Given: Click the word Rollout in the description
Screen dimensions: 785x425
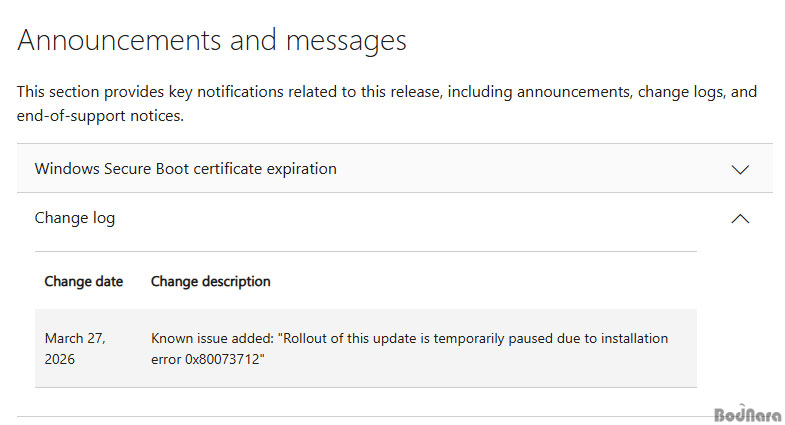Looking at the screenshot, I should click(x=311, y=339).
